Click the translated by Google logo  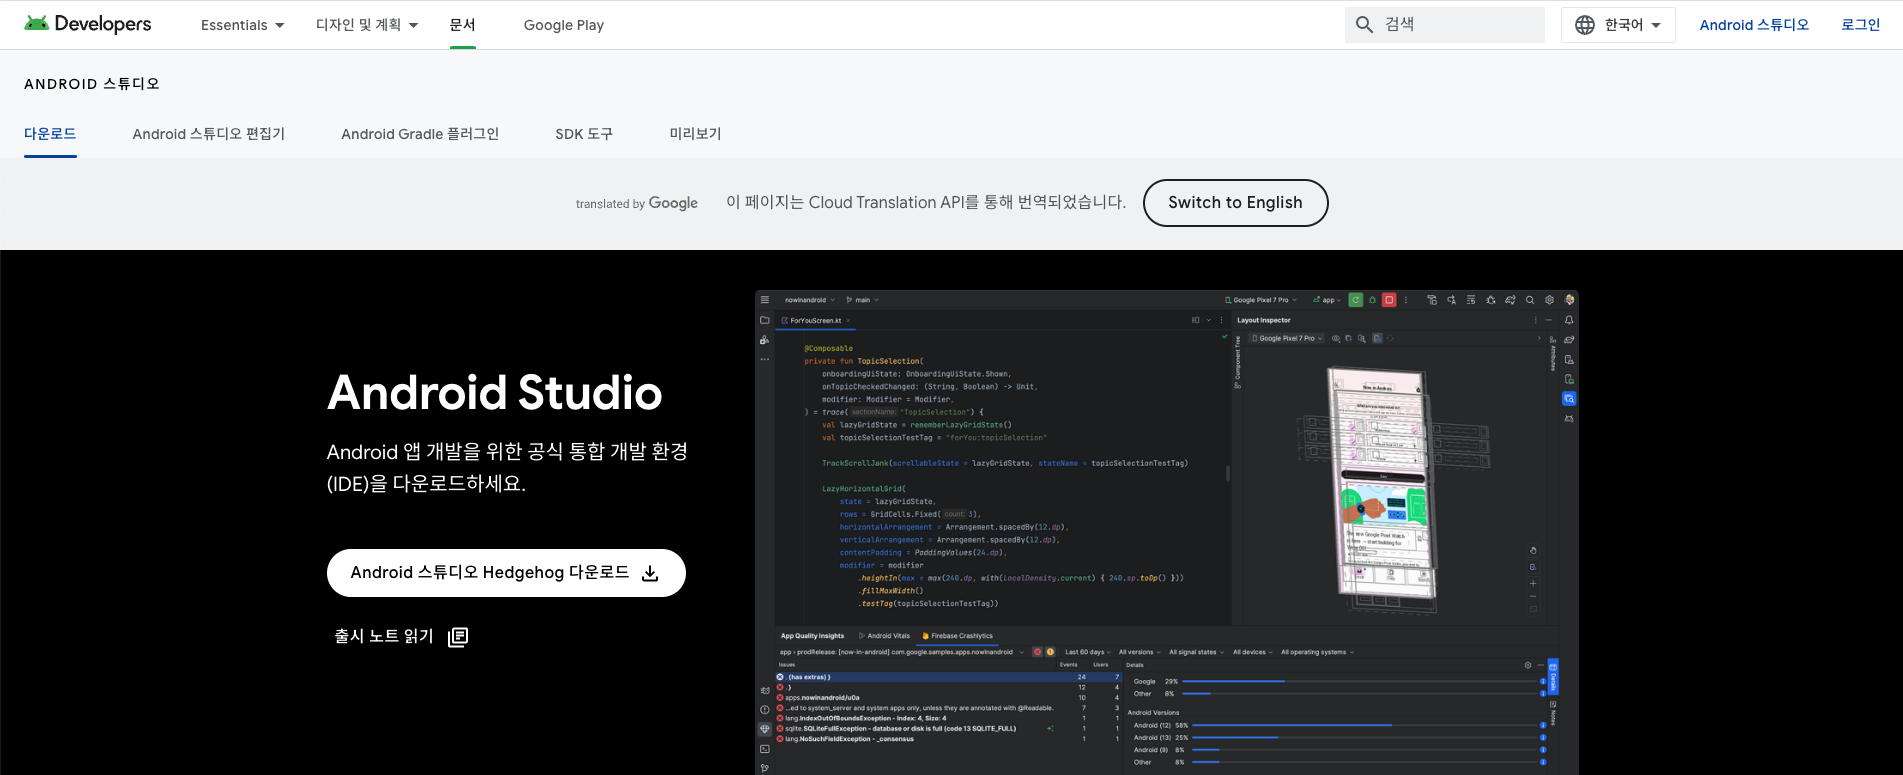pos(637,203)
